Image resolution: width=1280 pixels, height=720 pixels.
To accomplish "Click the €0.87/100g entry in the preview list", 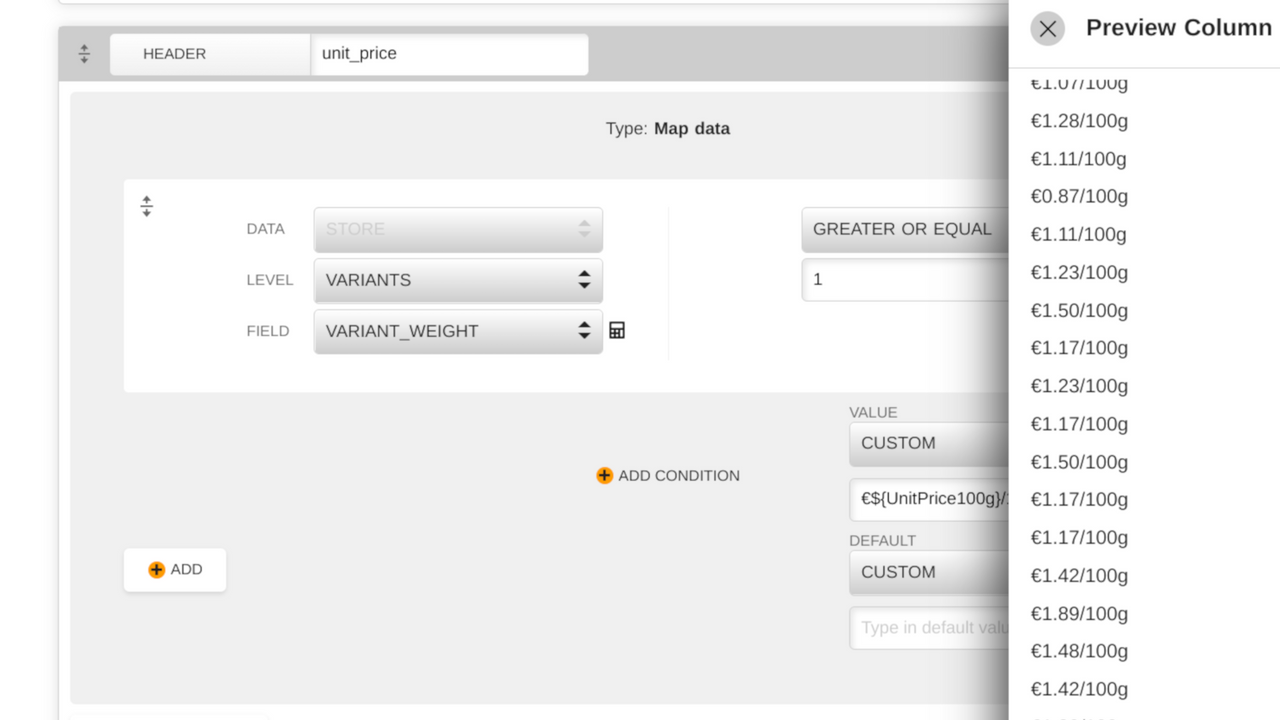I will [1079, 196].
